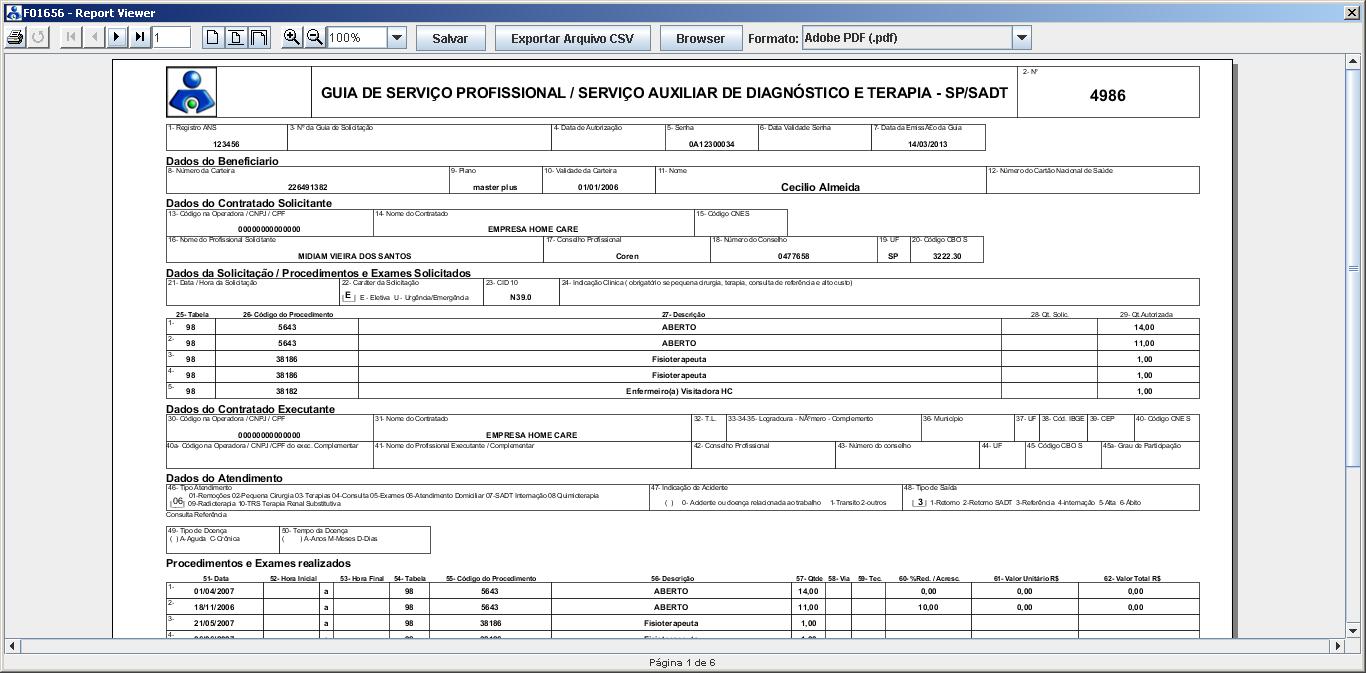The width and height of the screenshot is (1366, 673).
Task: Click the council value Coren
Action: [x=627, y=256]
